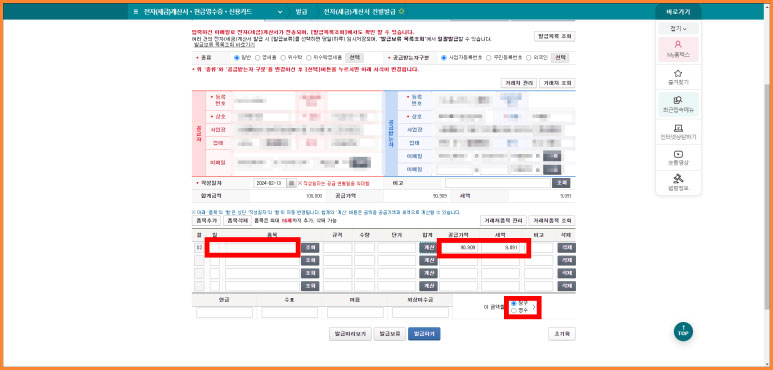773x370 pixels.
Task: Select 위수탁영세율 radio for 종류
Action: tap(309, 58)
